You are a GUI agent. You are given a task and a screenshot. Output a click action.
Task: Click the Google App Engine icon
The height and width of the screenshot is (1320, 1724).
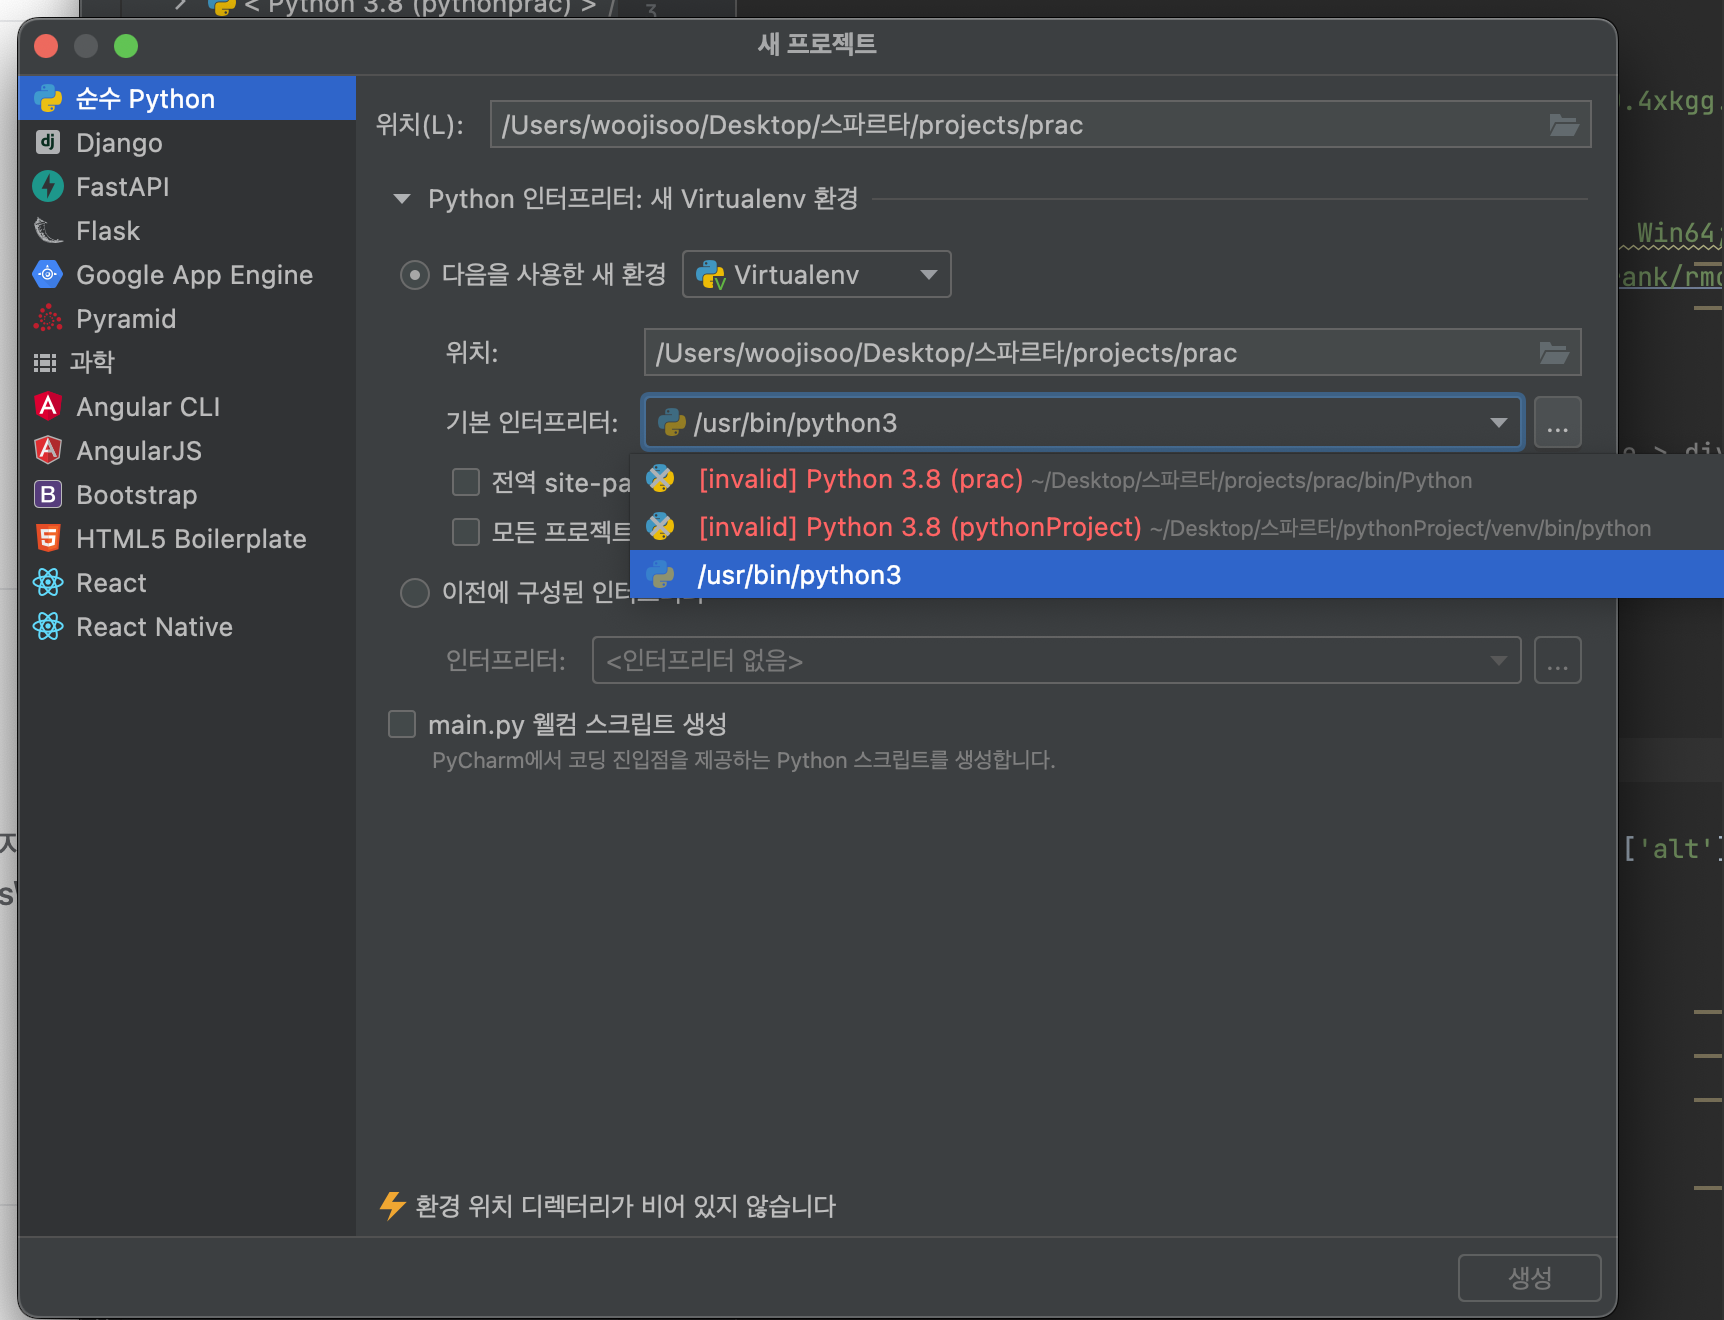coord(48,274)
